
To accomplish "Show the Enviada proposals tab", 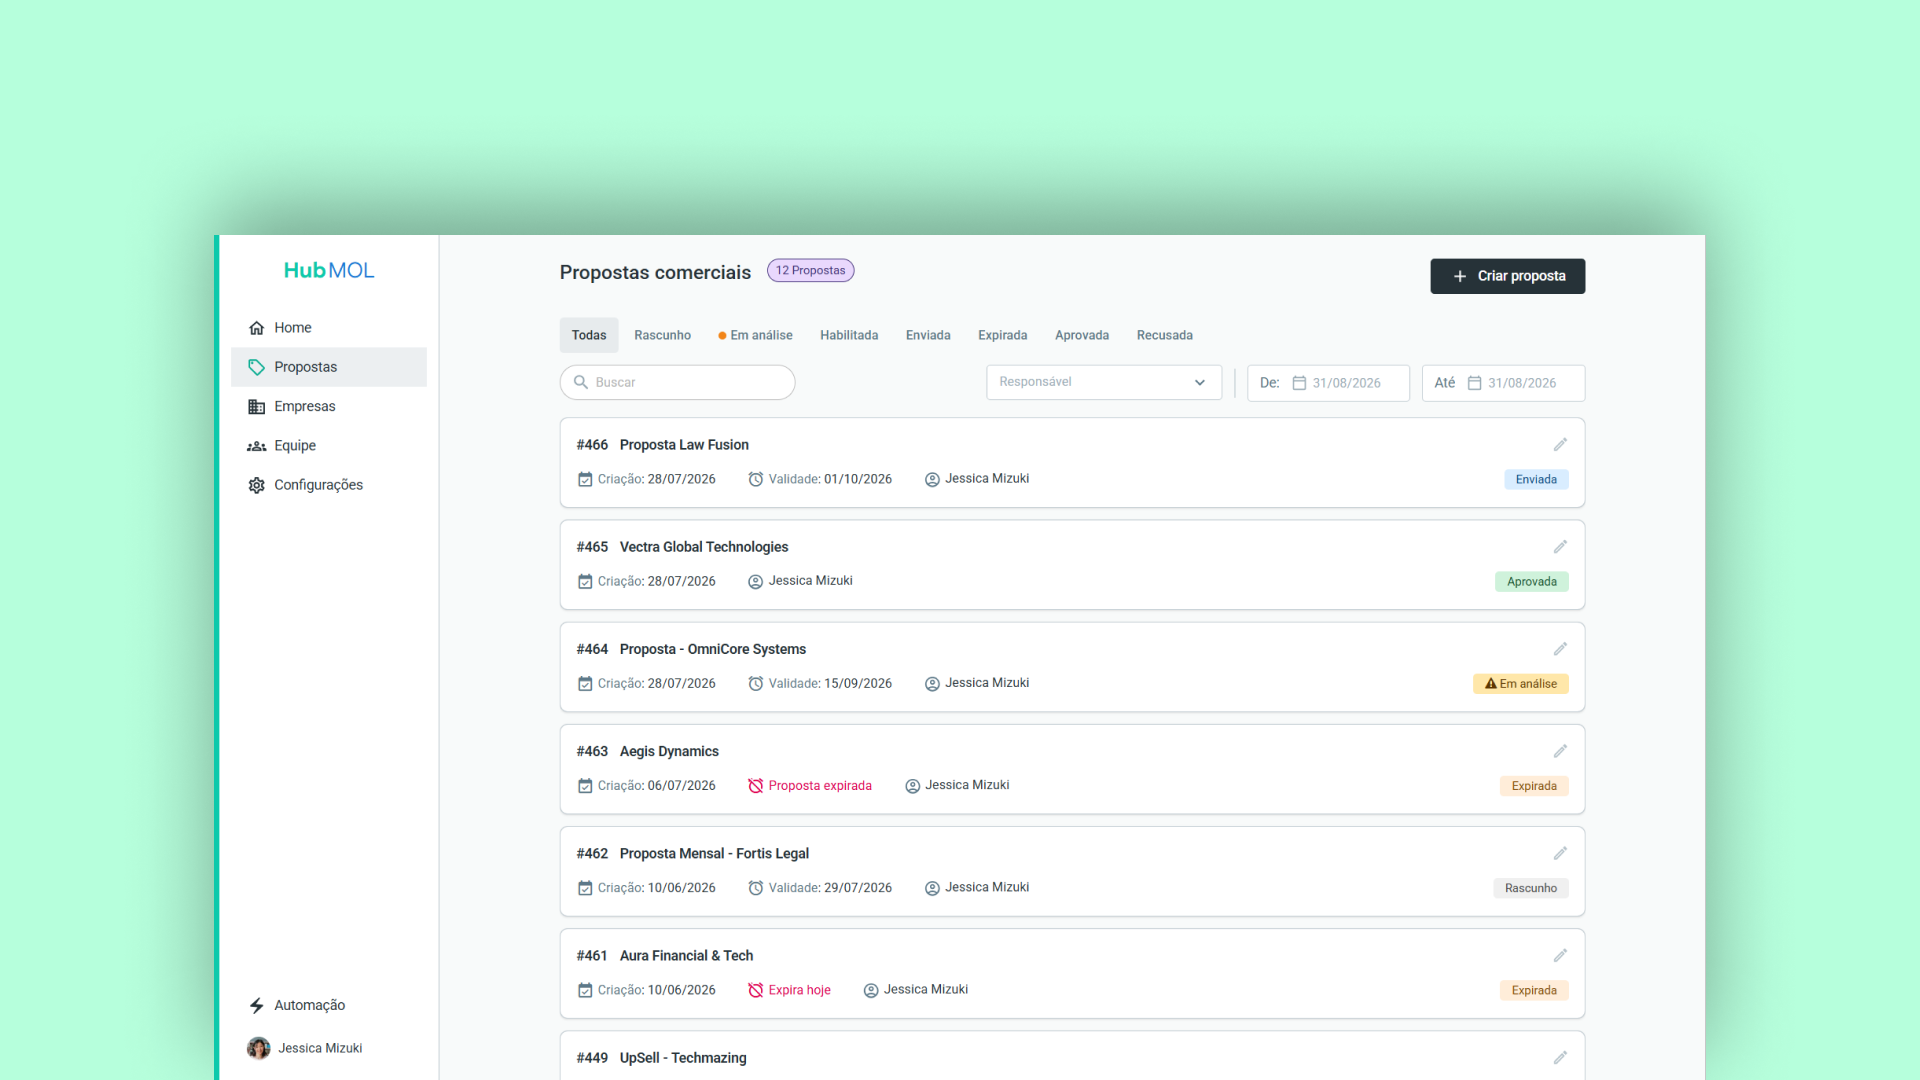I will pyautogui.click(x=928, y=335).
